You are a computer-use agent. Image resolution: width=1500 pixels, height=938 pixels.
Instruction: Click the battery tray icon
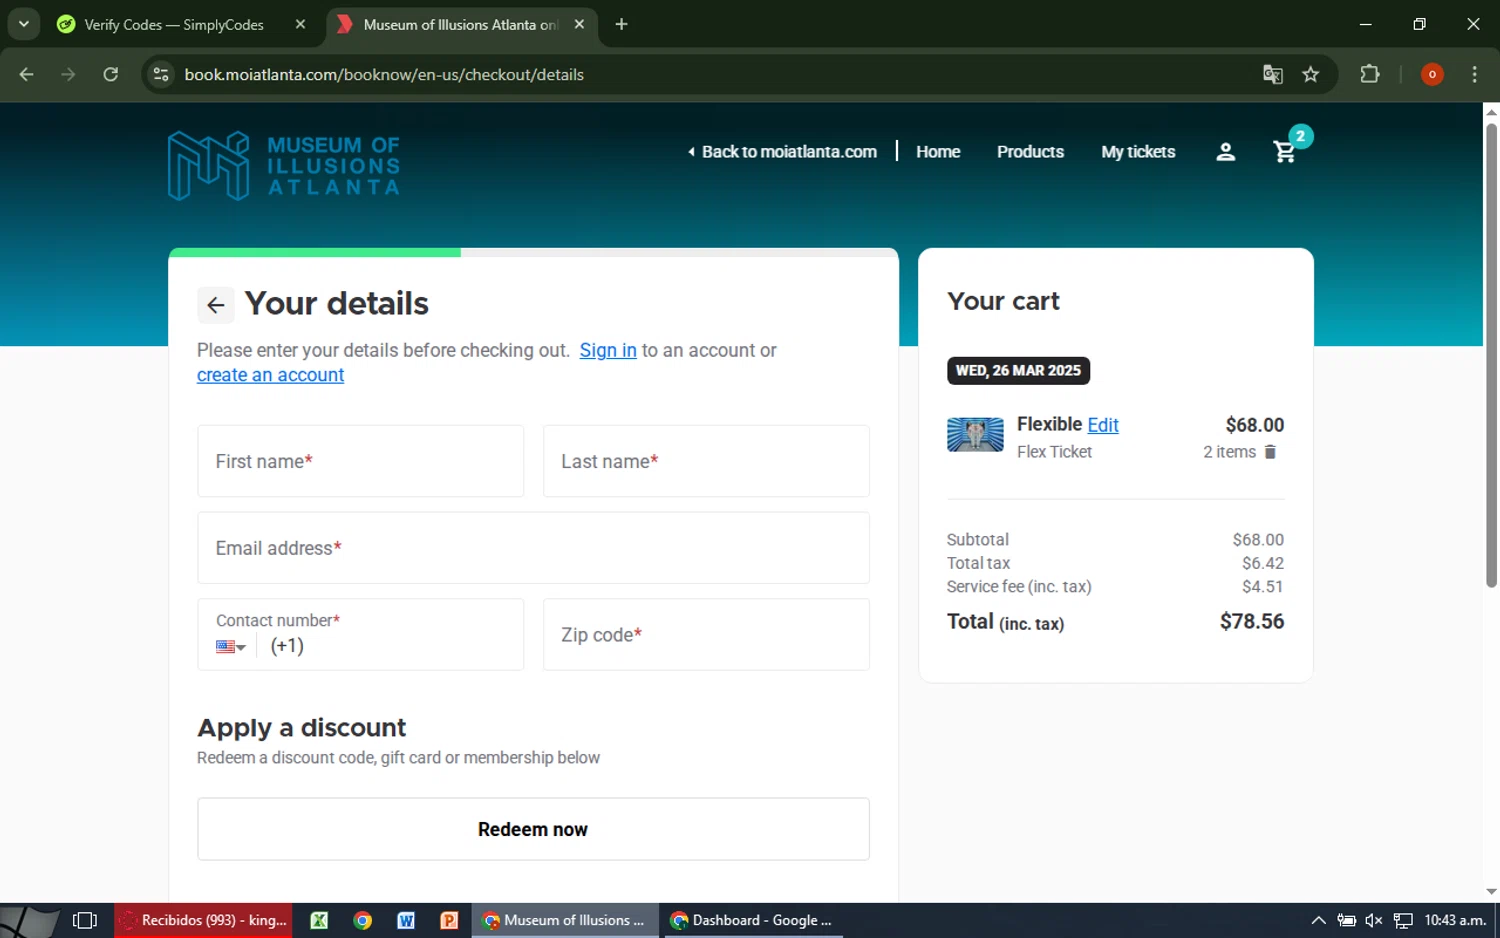pyautogui.click(x=1347, y=920)
